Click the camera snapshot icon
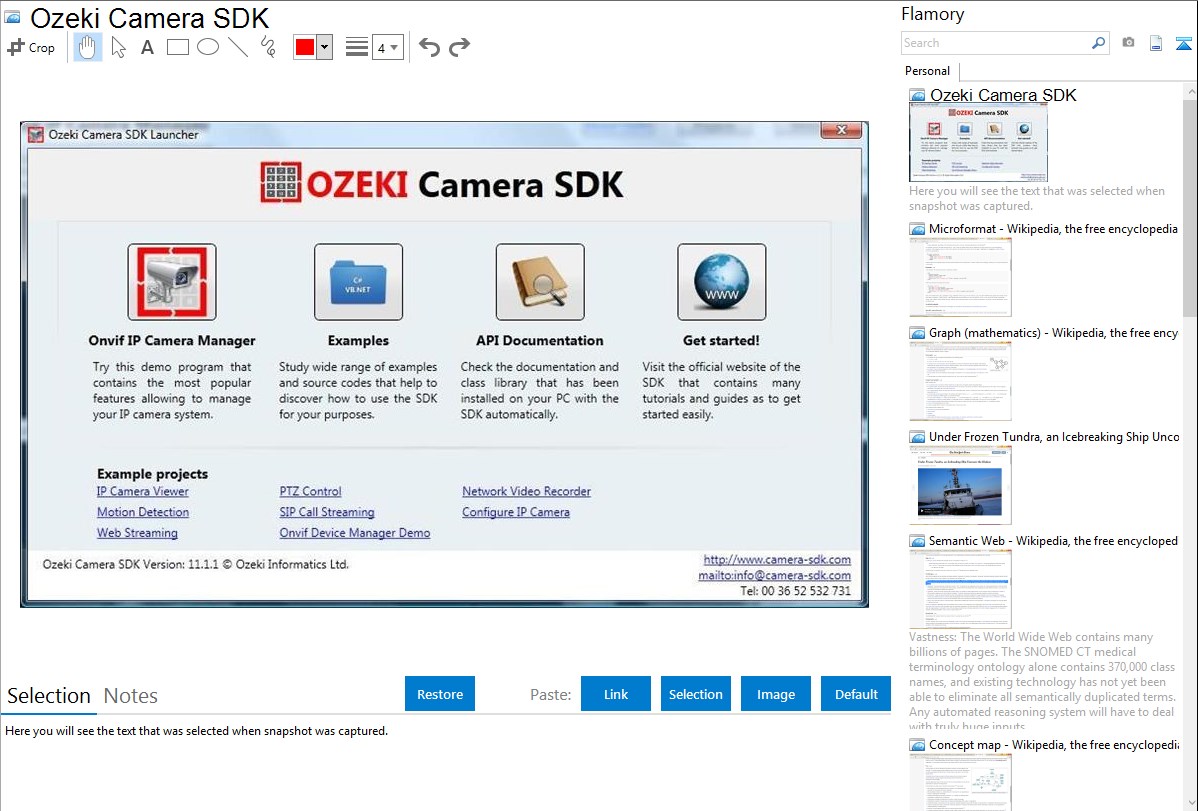This screenshot has width=1198, height=811. [x=1128, y=43]
